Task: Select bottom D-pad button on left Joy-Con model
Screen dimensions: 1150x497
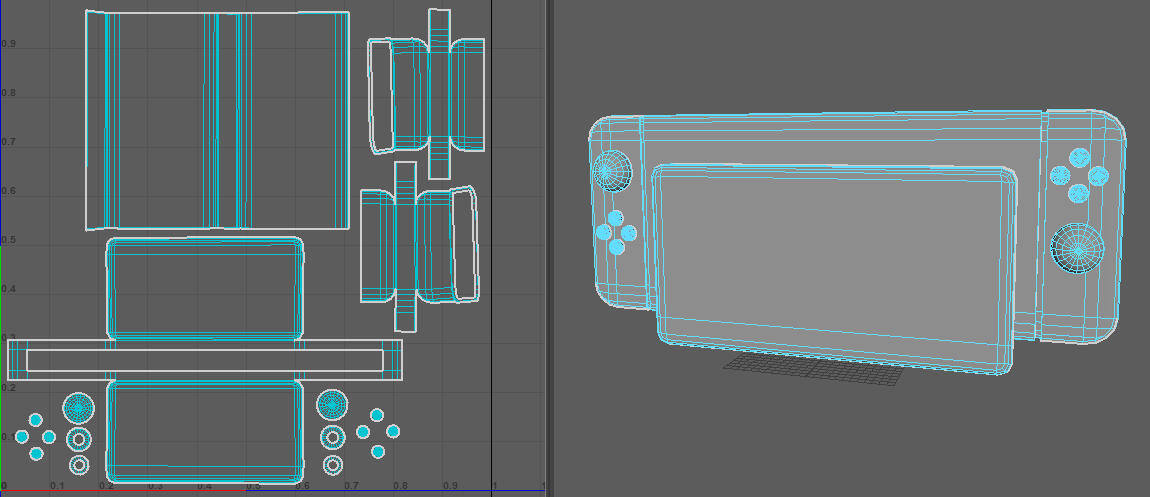Action: (x=617, y=247)
